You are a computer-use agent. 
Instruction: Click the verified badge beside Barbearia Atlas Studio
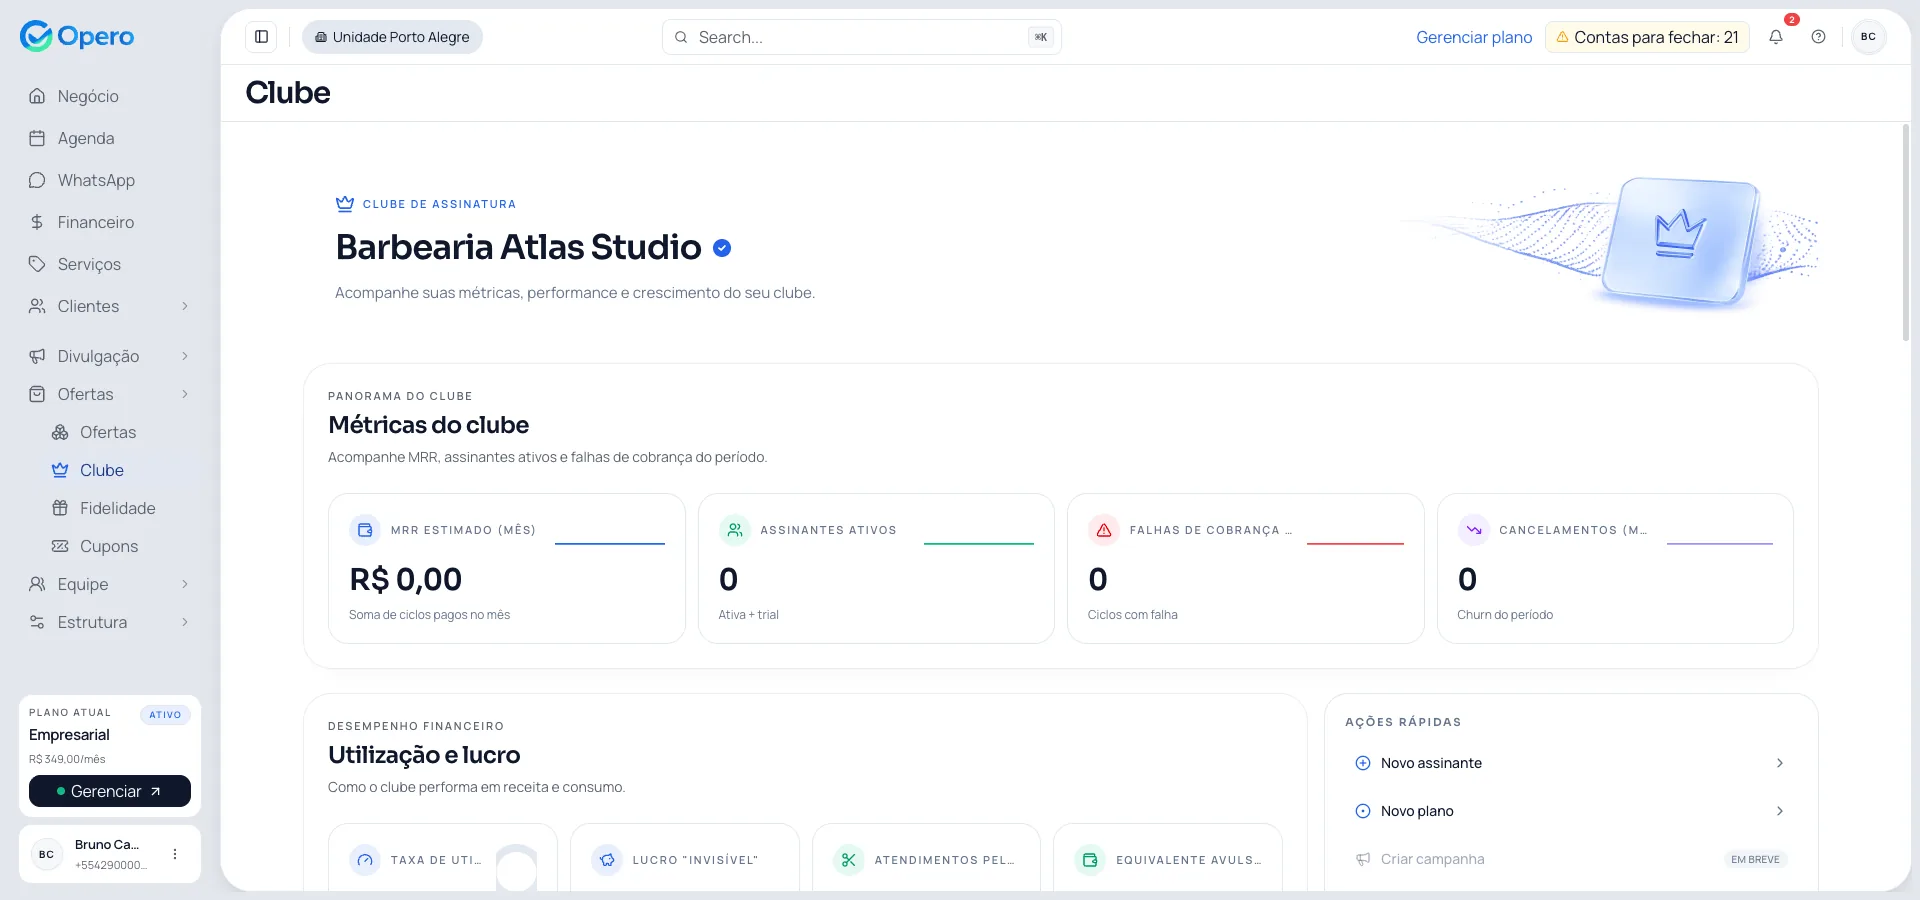(x=722, y=248)
